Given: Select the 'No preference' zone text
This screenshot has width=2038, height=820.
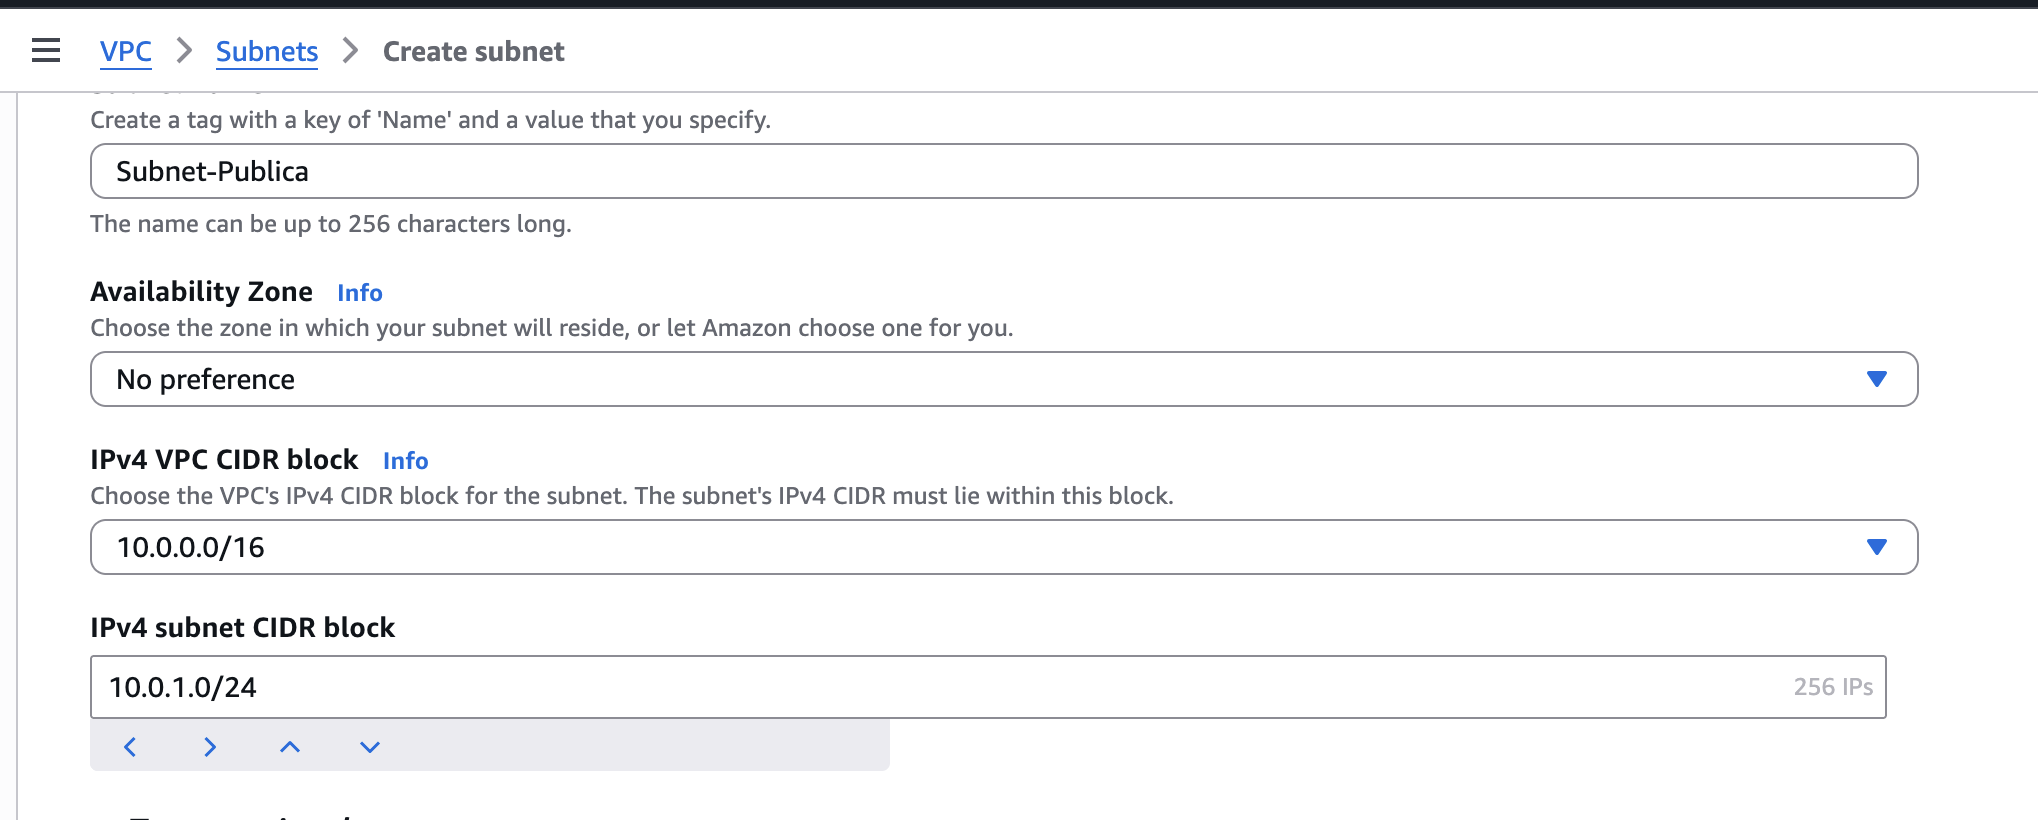Looking at the screenshot, I should coord(206,379).
